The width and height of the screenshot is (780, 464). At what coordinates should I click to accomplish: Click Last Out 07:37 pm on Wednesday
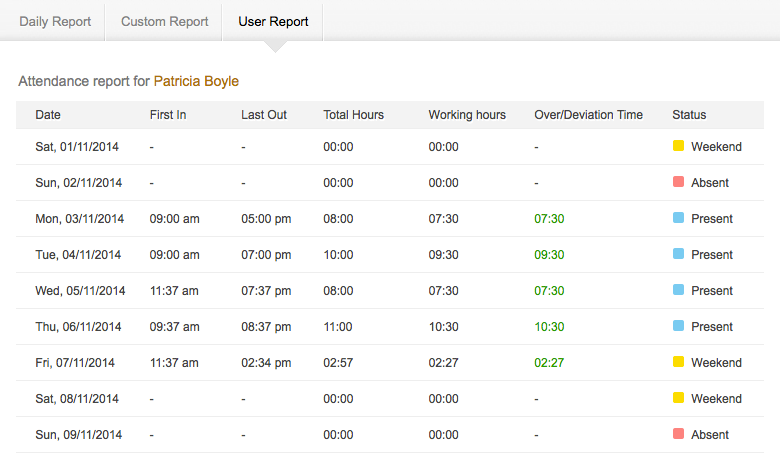coord(266,290)
